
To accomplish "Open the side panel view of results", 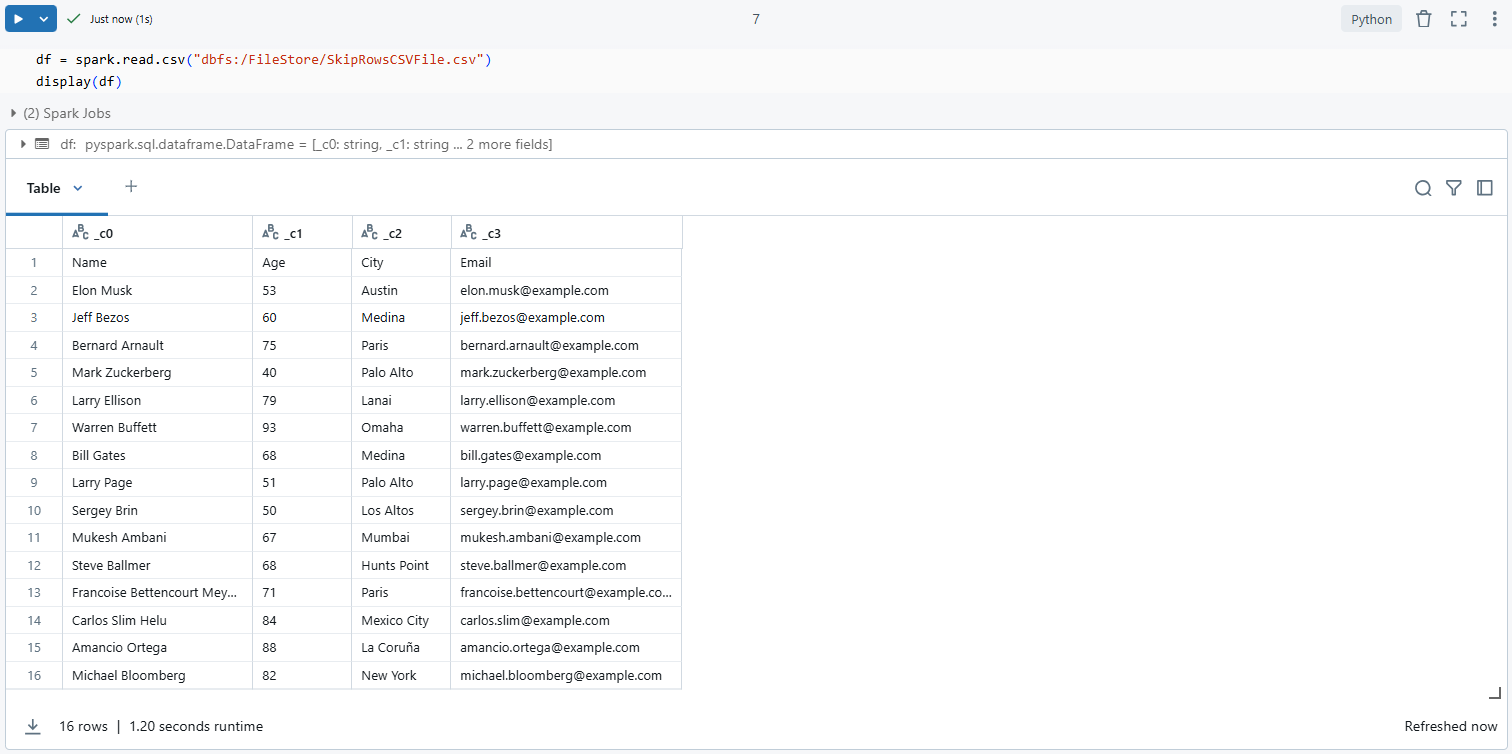I will [1485, 188].
